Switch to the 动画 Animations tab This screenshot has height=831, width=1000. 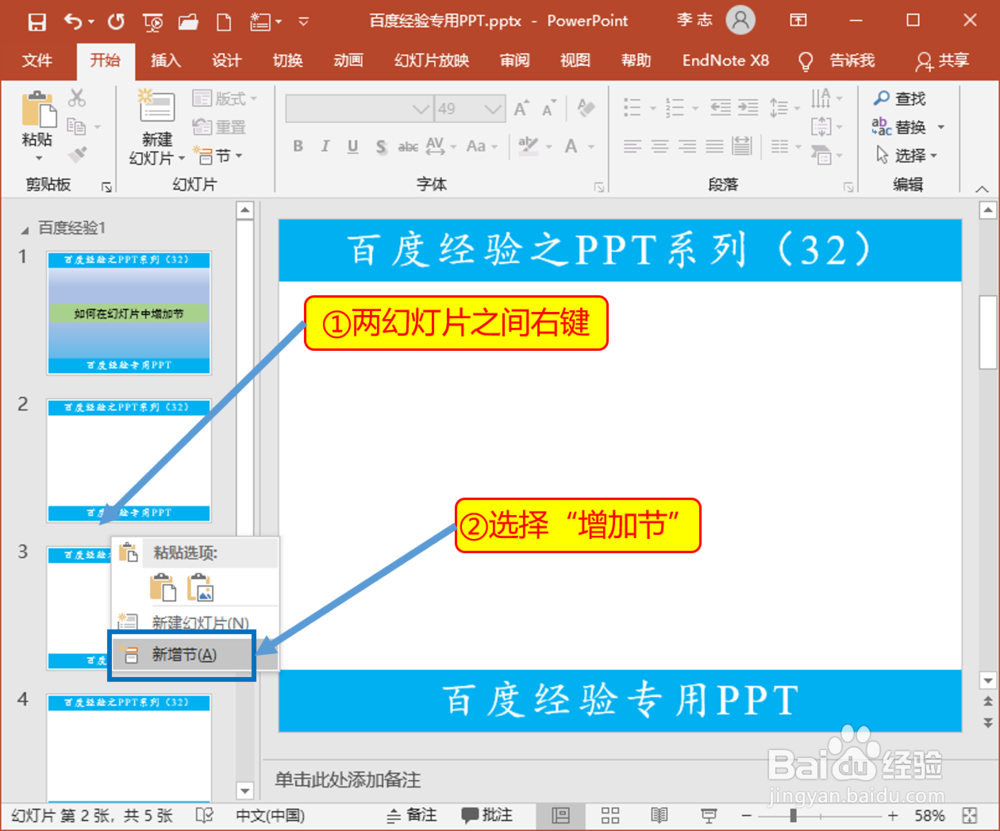pos(348,61)
